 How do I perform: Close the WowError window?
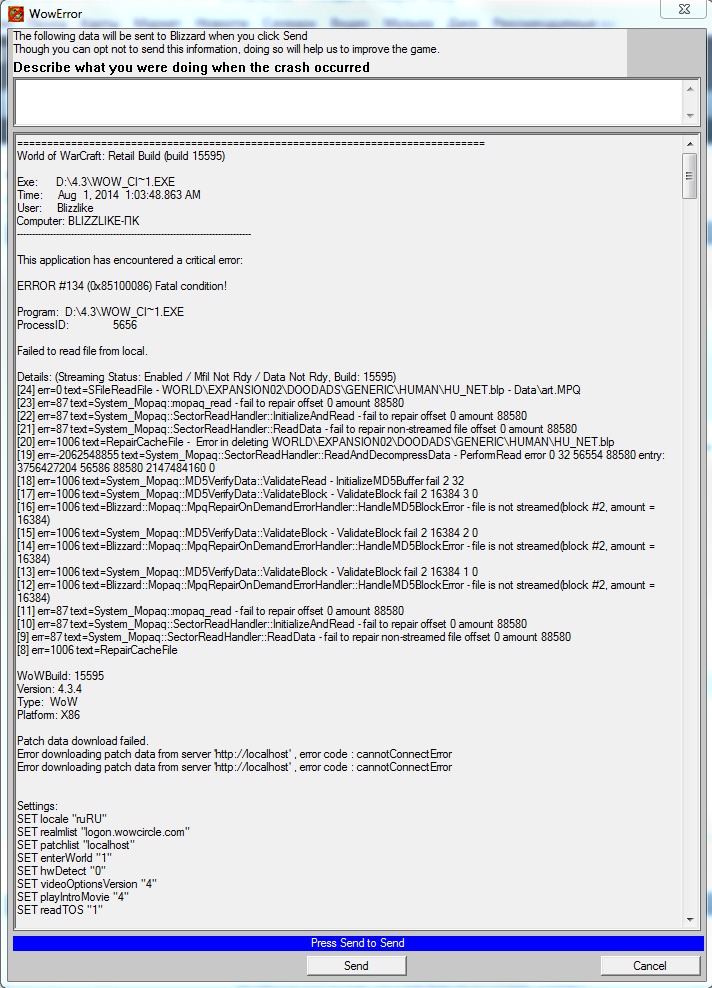pos(684,9)
